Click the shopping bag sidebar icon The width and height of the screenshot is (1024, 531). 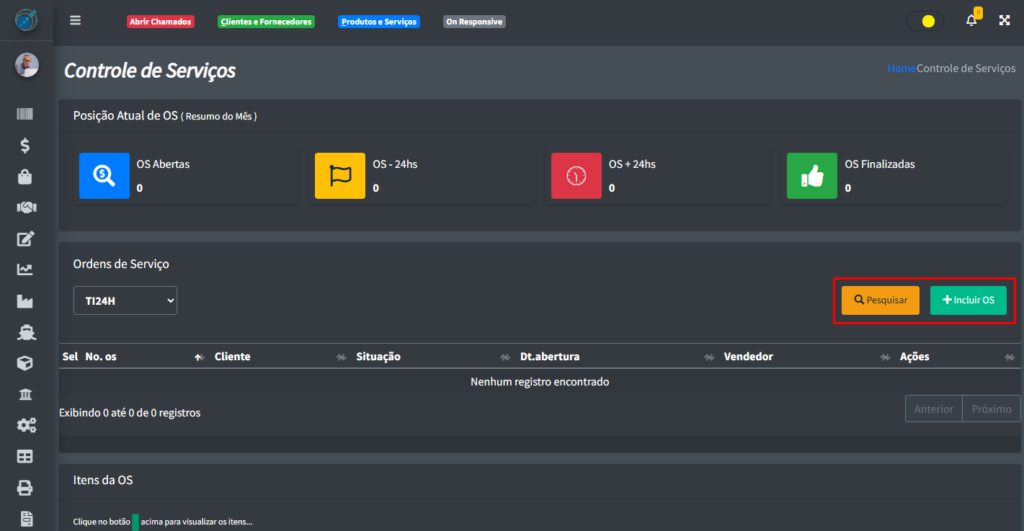point(25,177)
